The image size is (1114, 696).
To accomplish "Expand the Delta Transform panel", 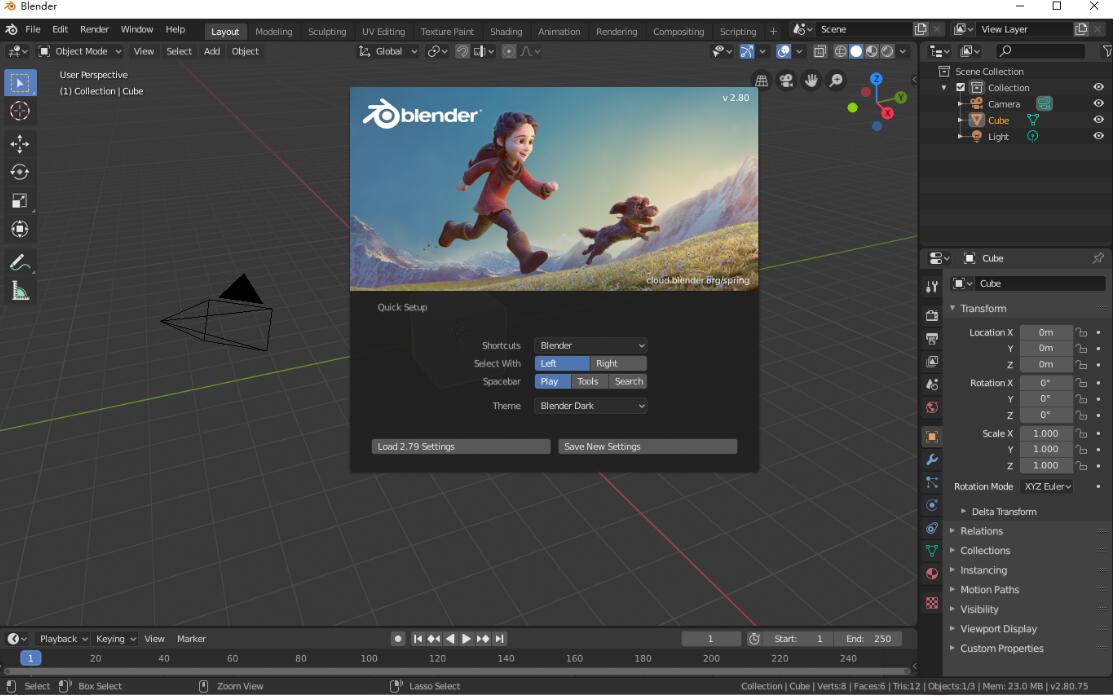I will point(1003,512).
